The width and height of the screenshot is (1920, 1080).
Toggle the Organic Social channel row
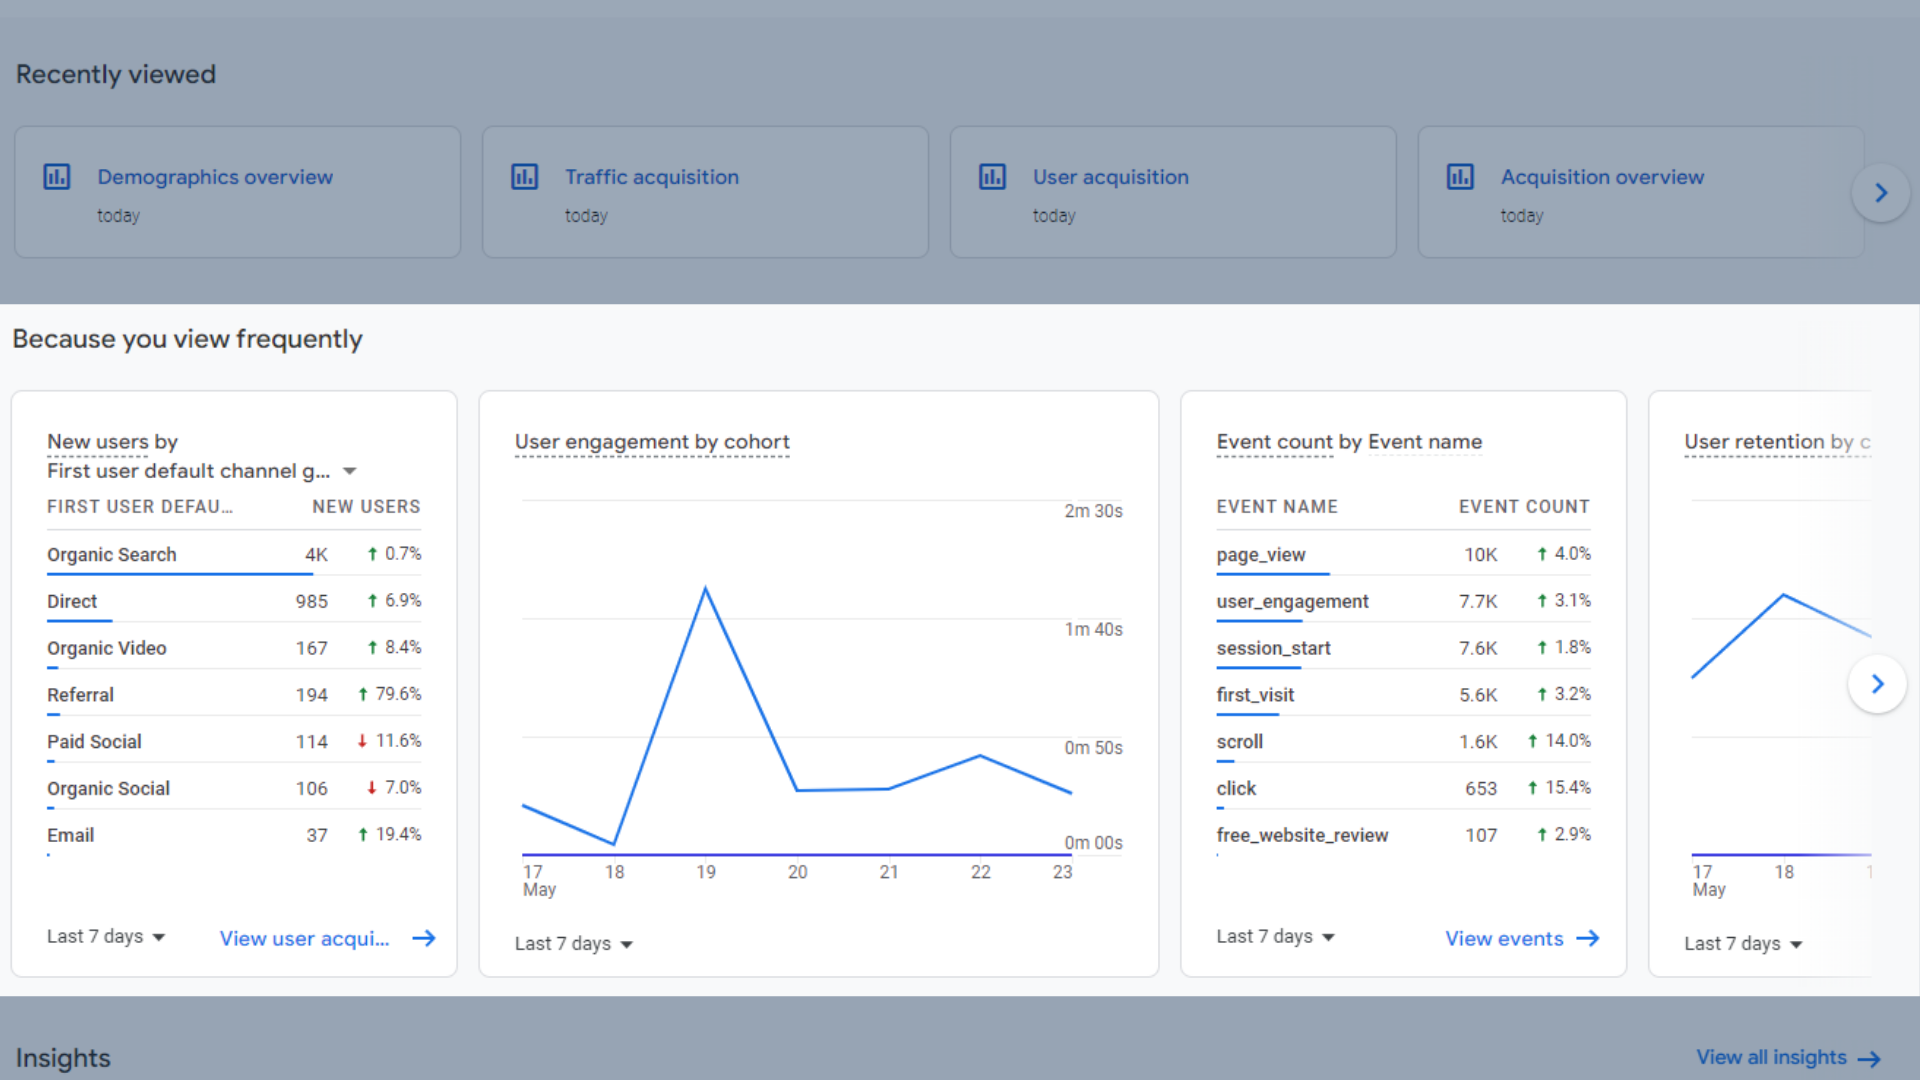108,787
